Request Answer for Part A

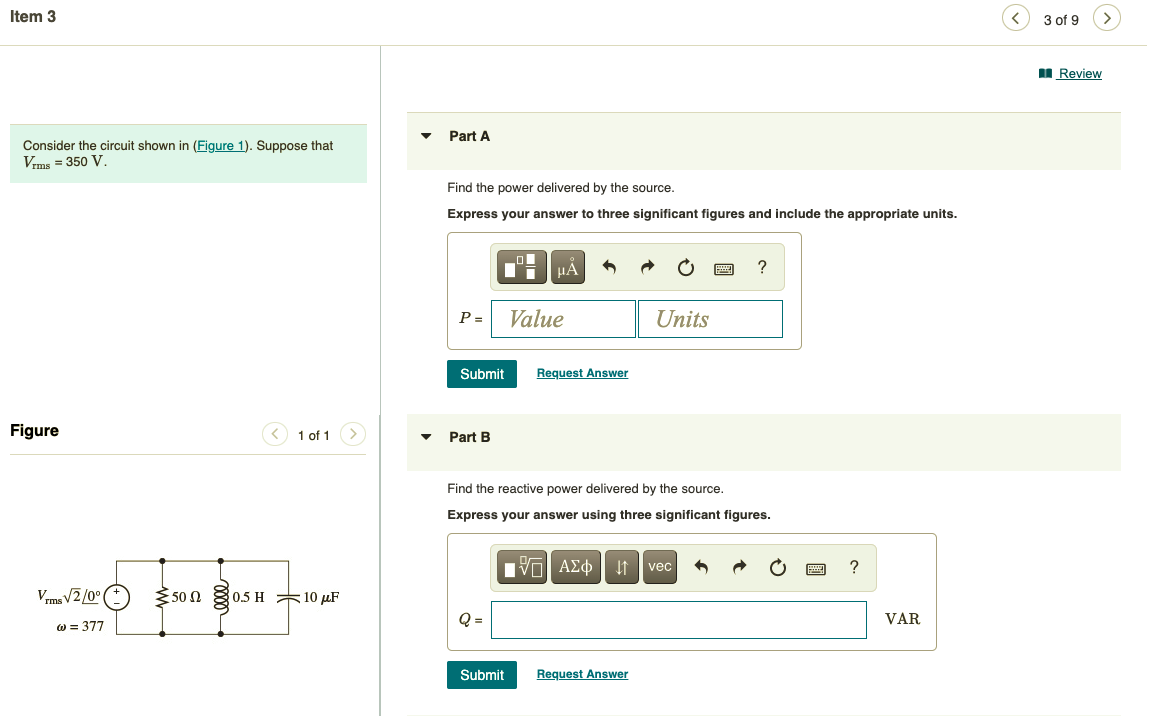pyautogui.click(x=582, y=373)
